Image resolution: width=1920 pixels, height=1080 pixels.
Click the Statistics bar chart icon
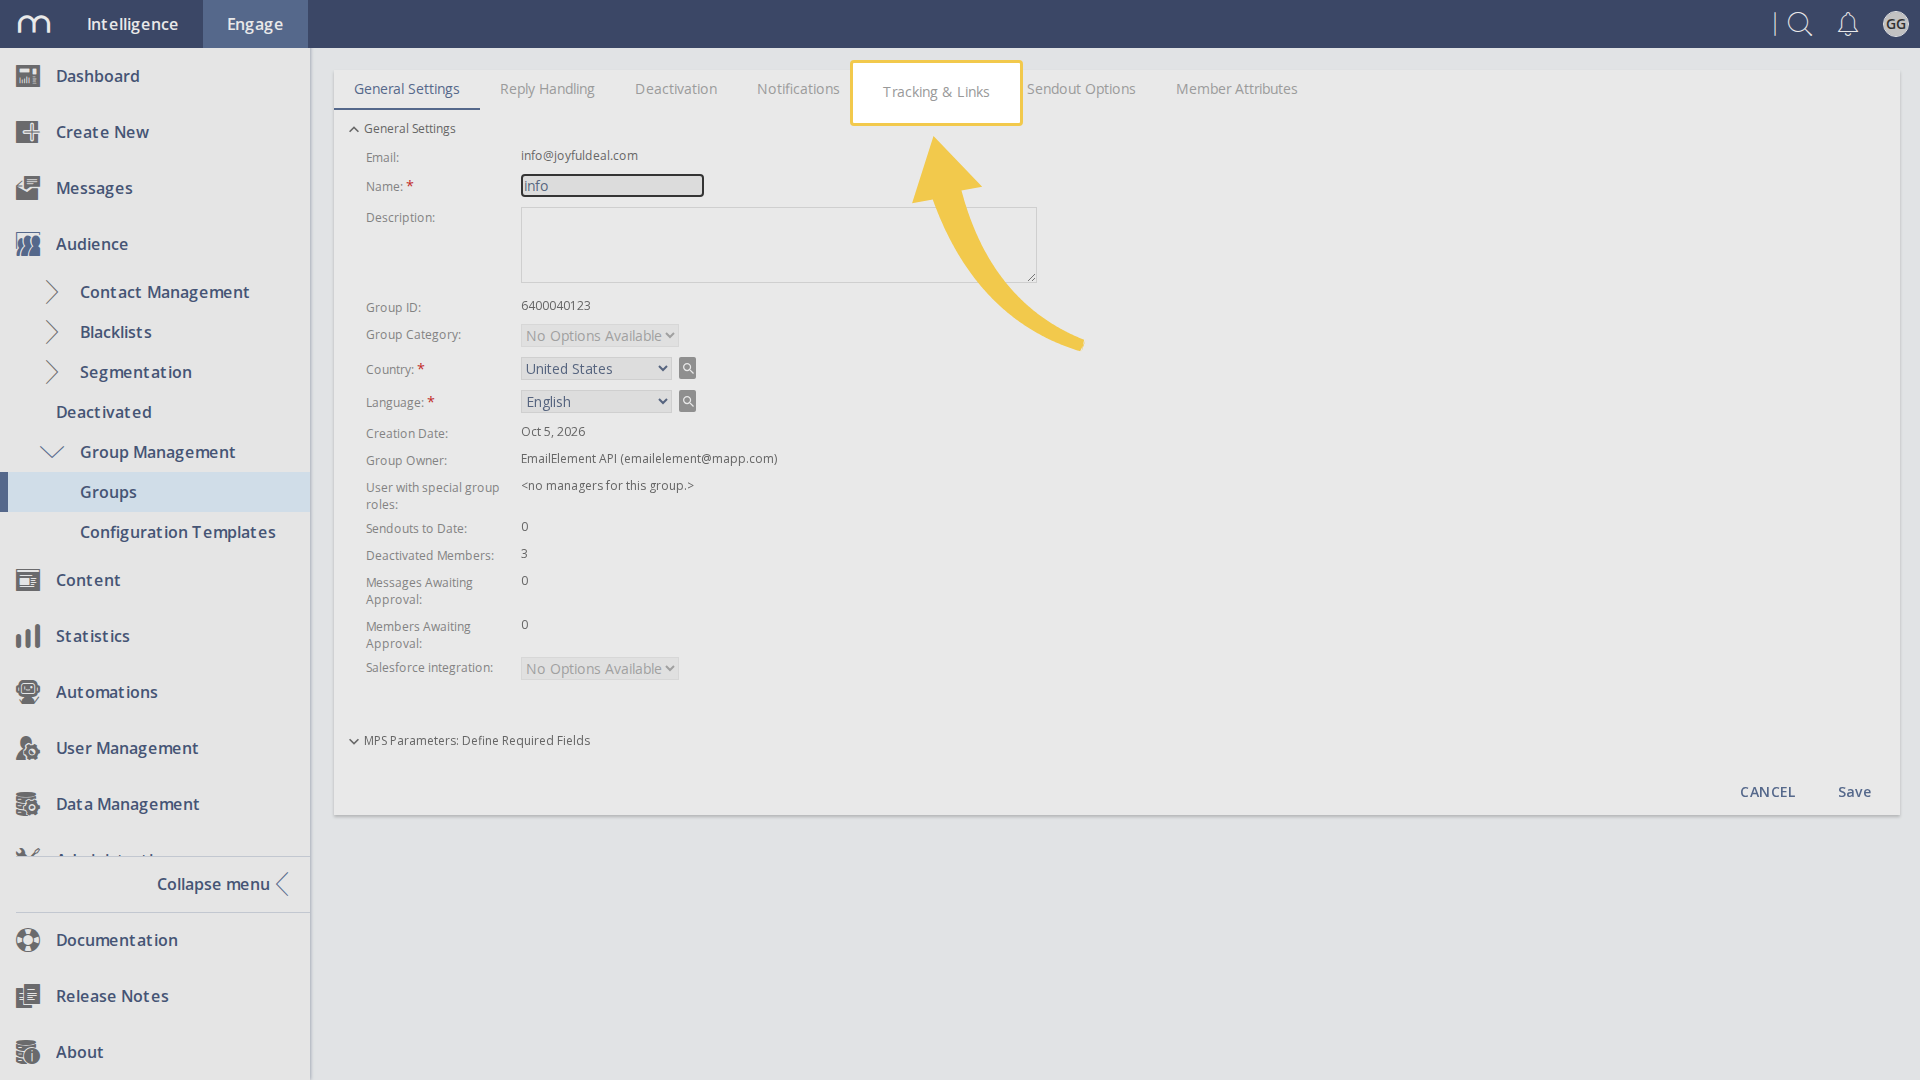(28, 636)
